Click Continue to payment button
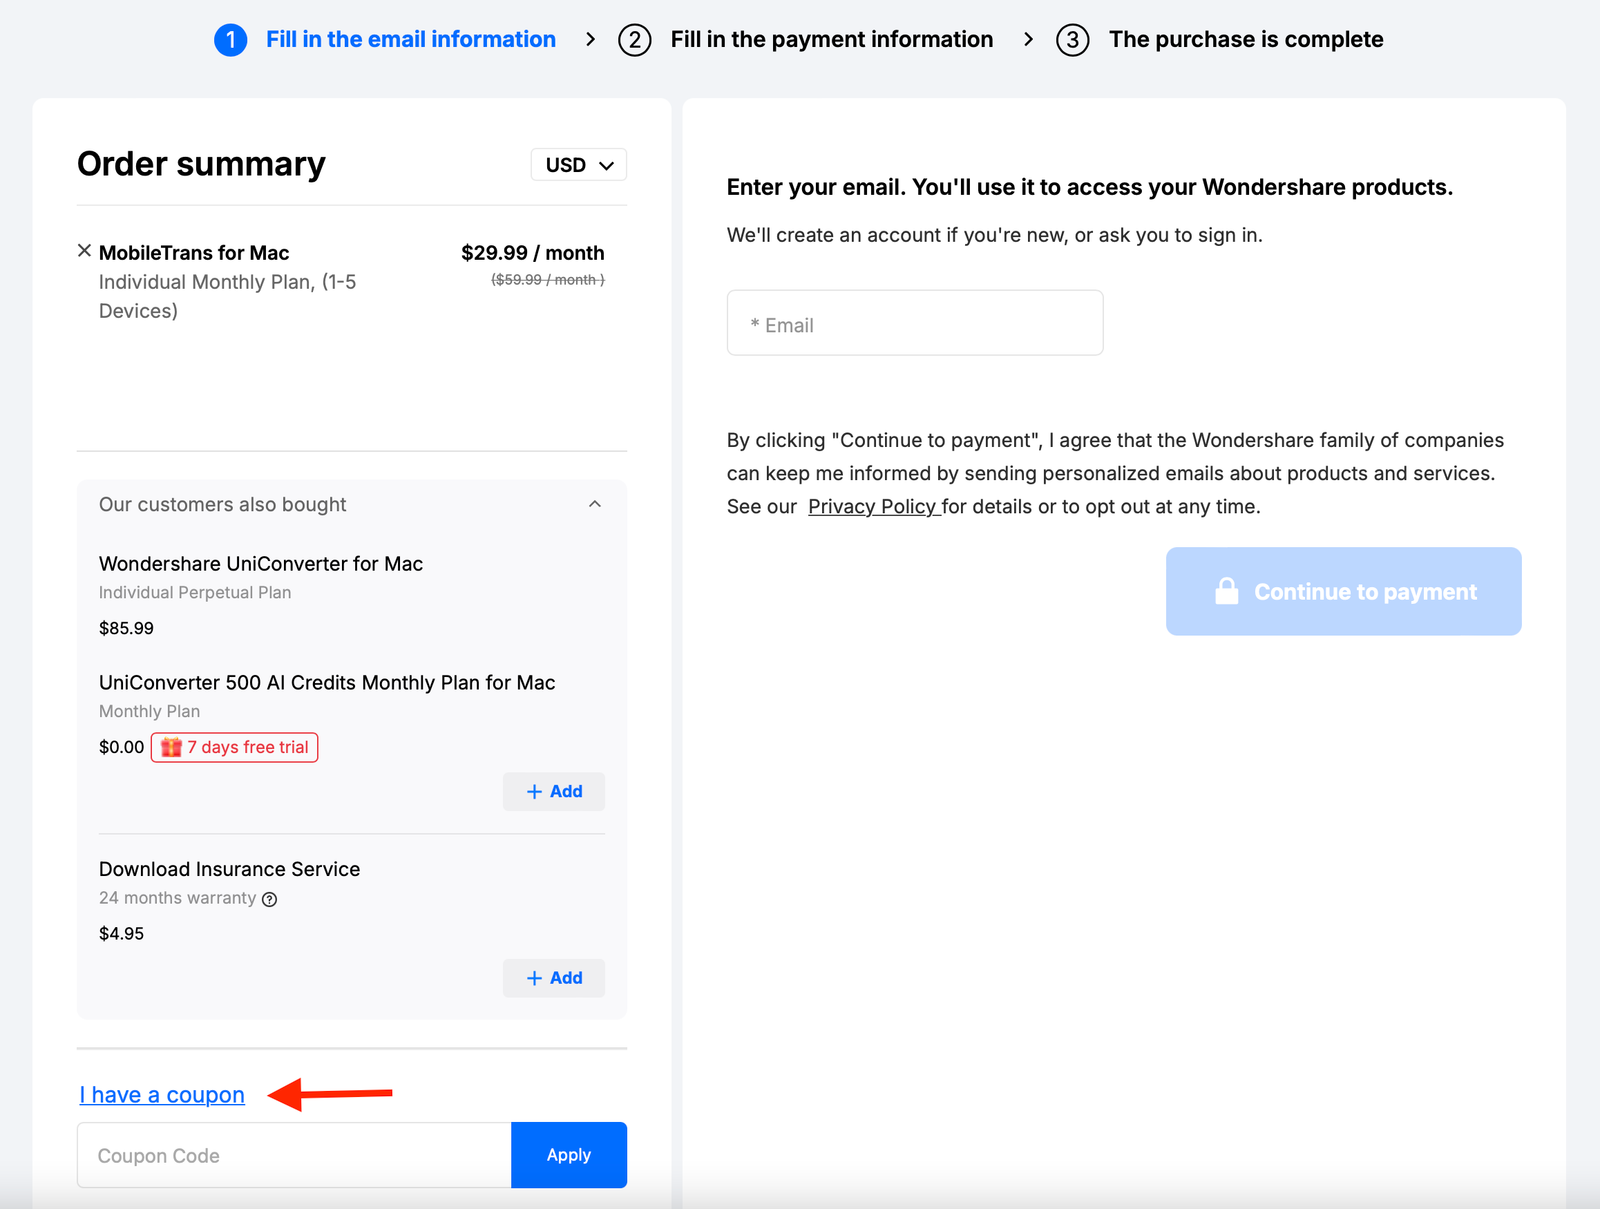 pyautogui.click(x=1344, y=591)
